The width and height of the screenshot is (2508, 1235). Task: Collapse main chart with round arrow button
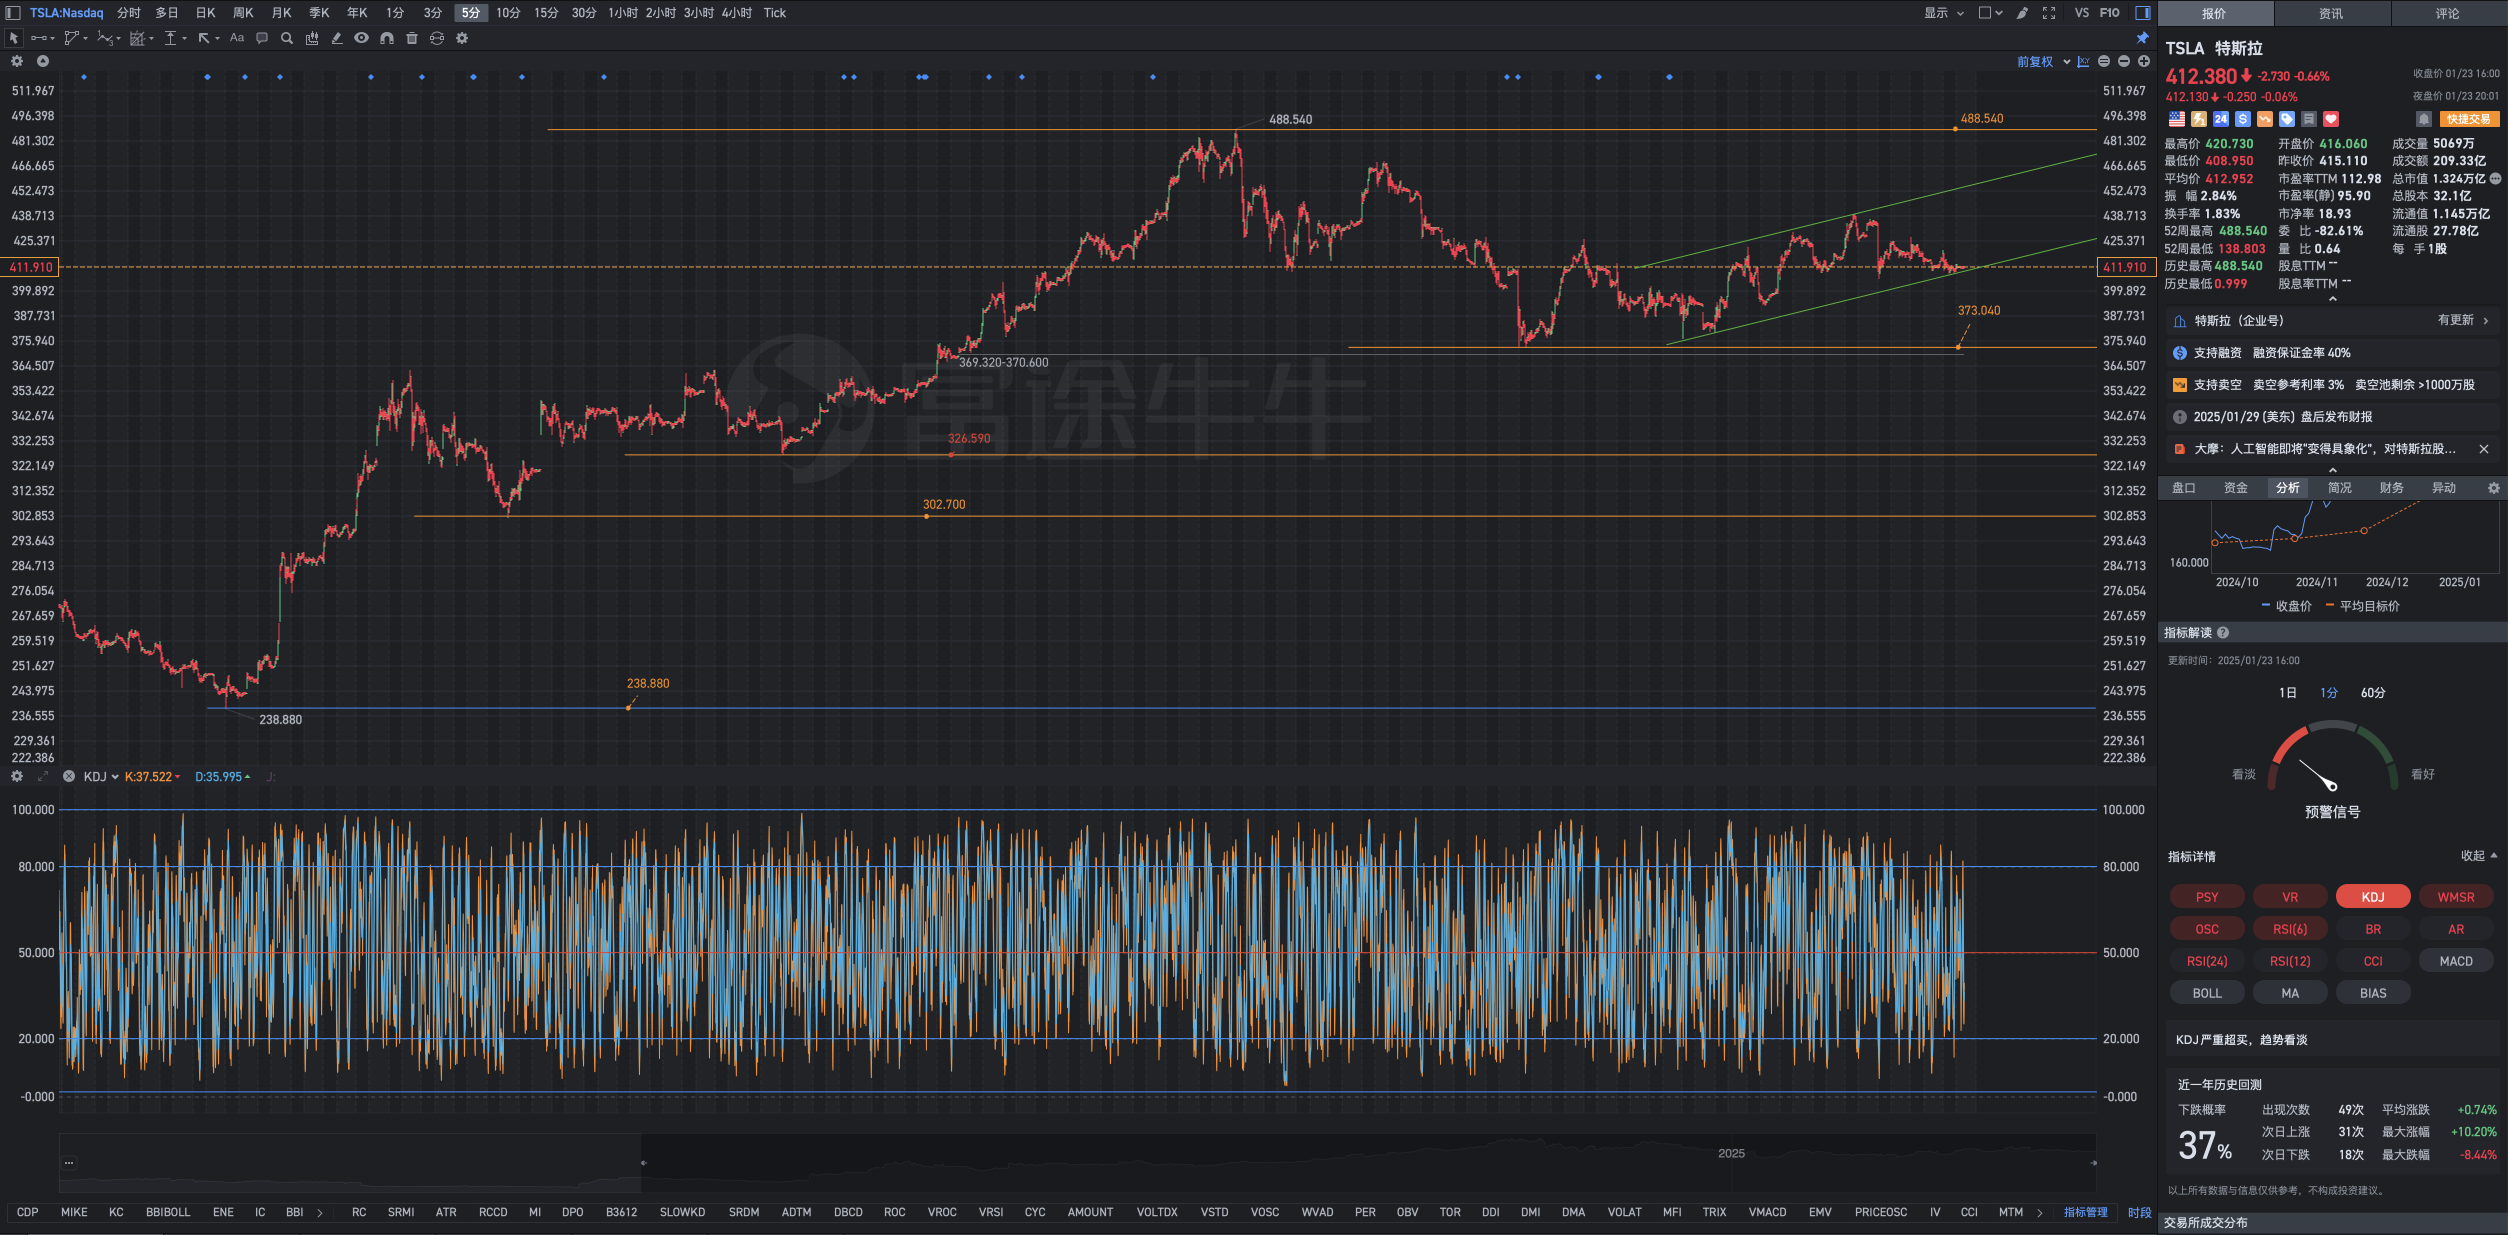coord(43,61)
